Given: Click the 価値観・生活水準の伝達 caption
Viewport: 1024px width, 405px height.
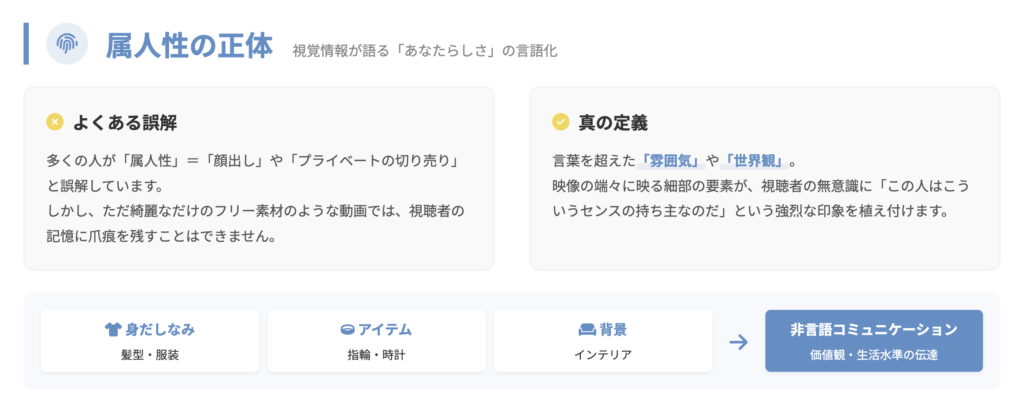Looking at the screenshot, I should pos(873,355).
